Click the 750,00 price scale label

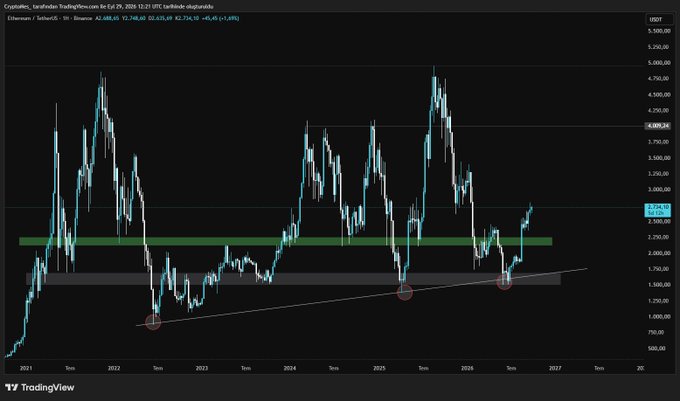click(x=657, y=332)
